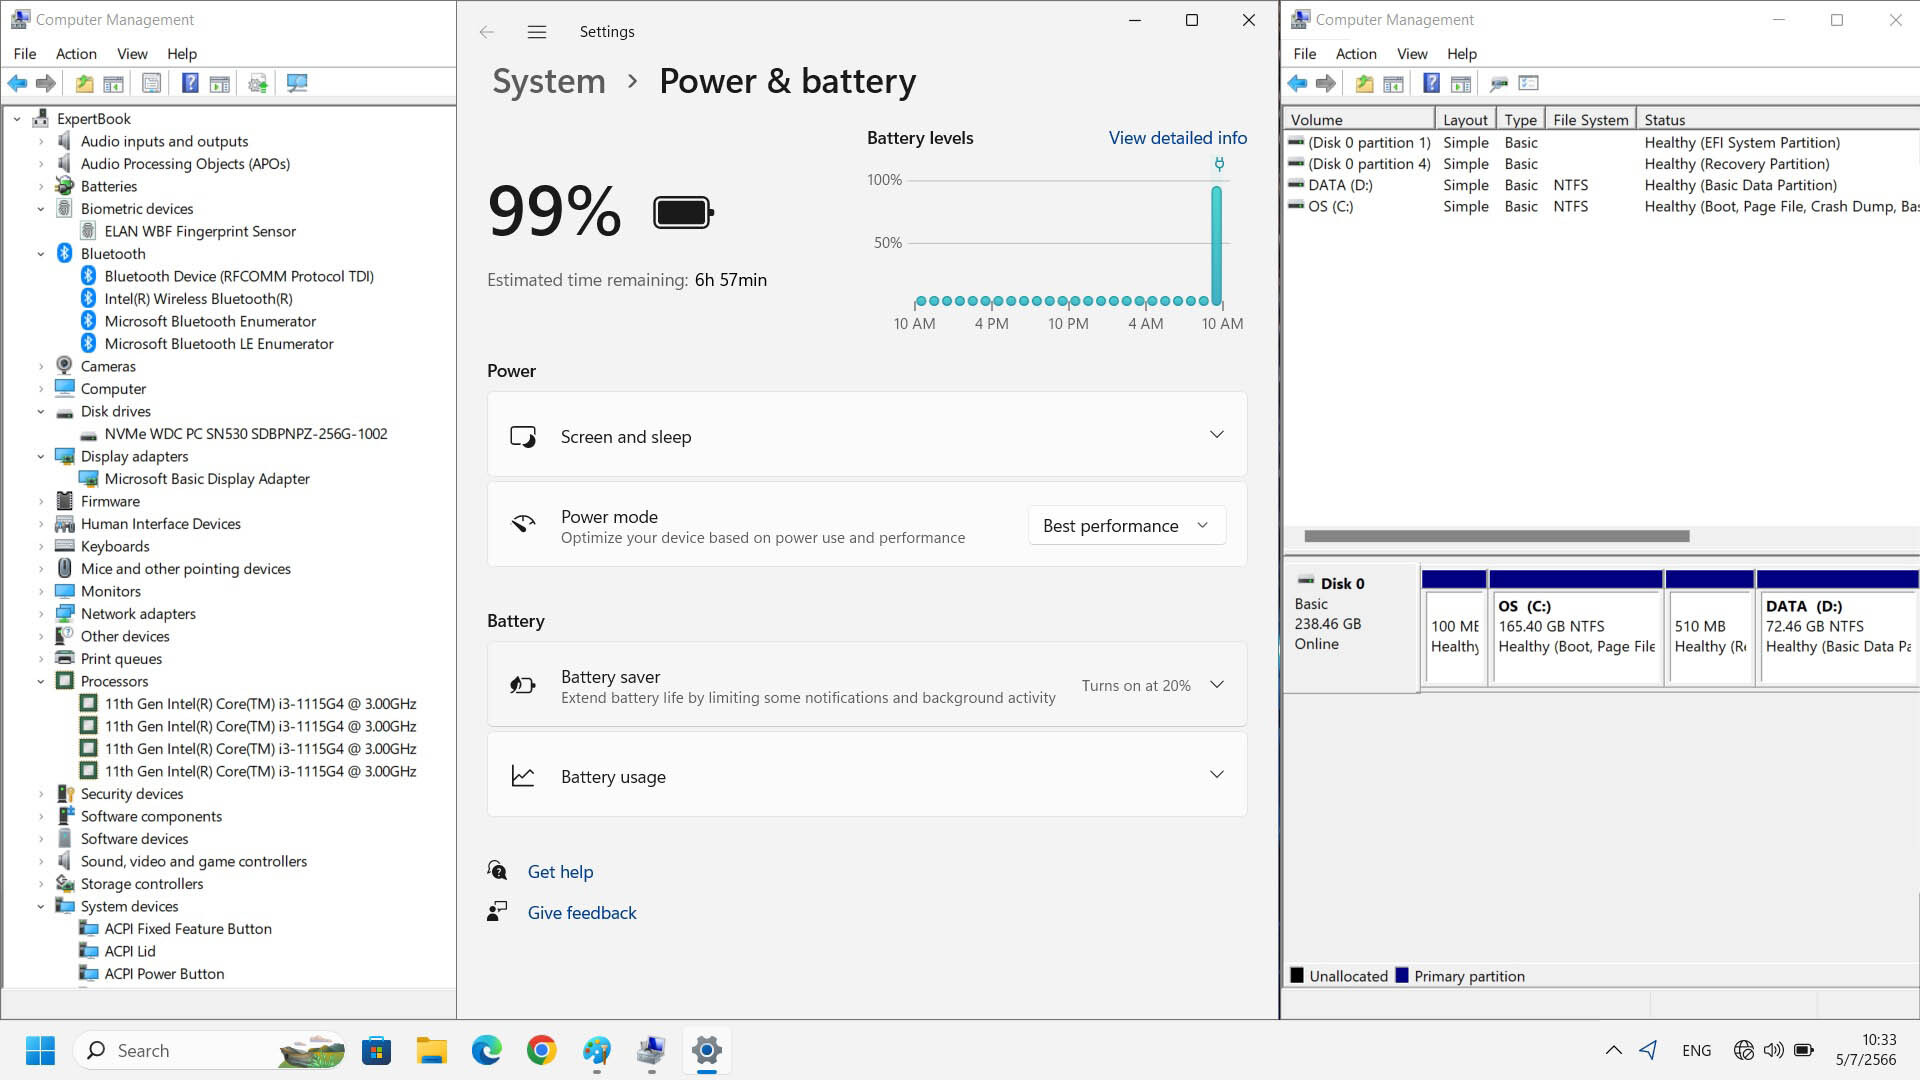This screenshot has width=1920, height=1080.
Task: Collapse the System devices node
Action: tap(41, 907)
